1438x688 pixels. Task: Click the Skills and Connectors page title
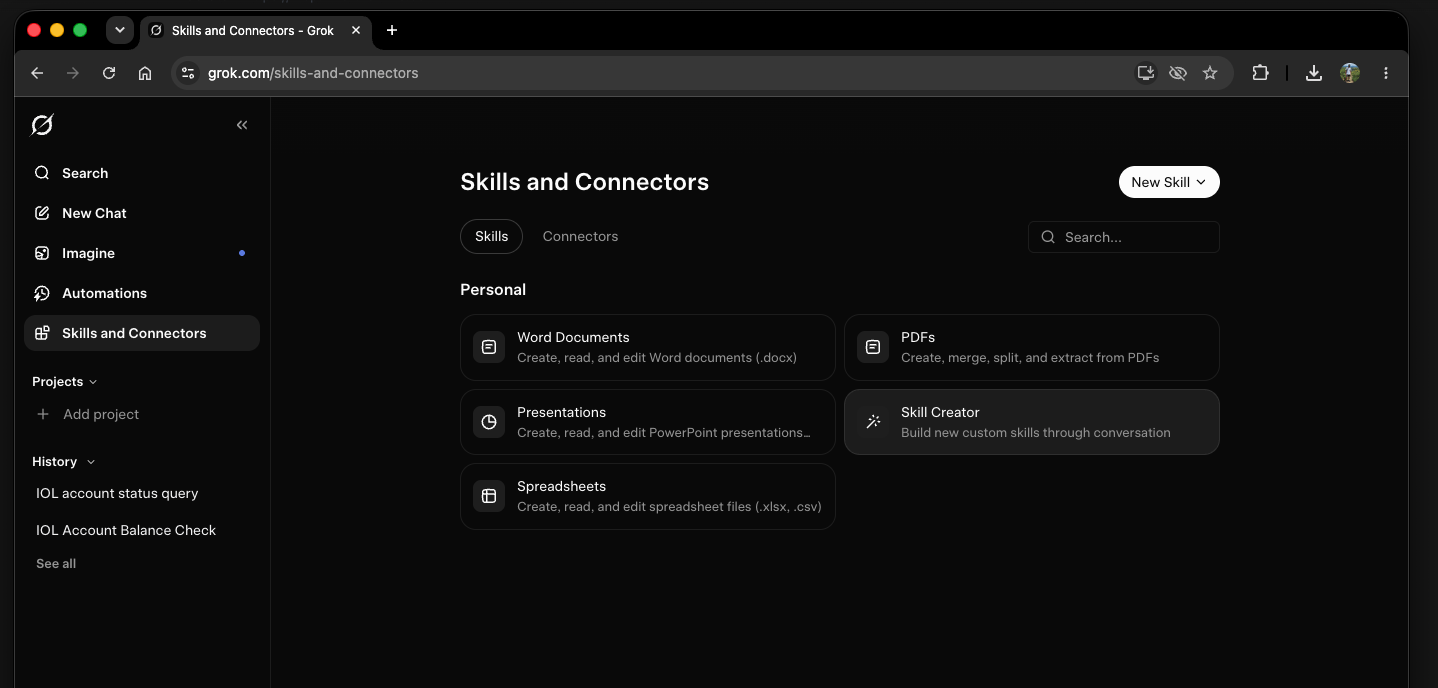point(585,182)
